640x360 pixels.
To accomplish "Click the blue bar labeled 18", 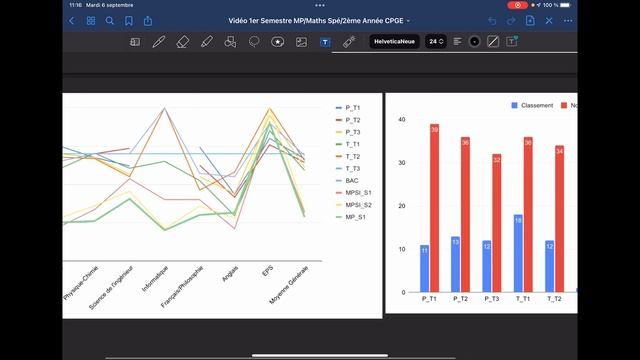I will coord(518,253).
